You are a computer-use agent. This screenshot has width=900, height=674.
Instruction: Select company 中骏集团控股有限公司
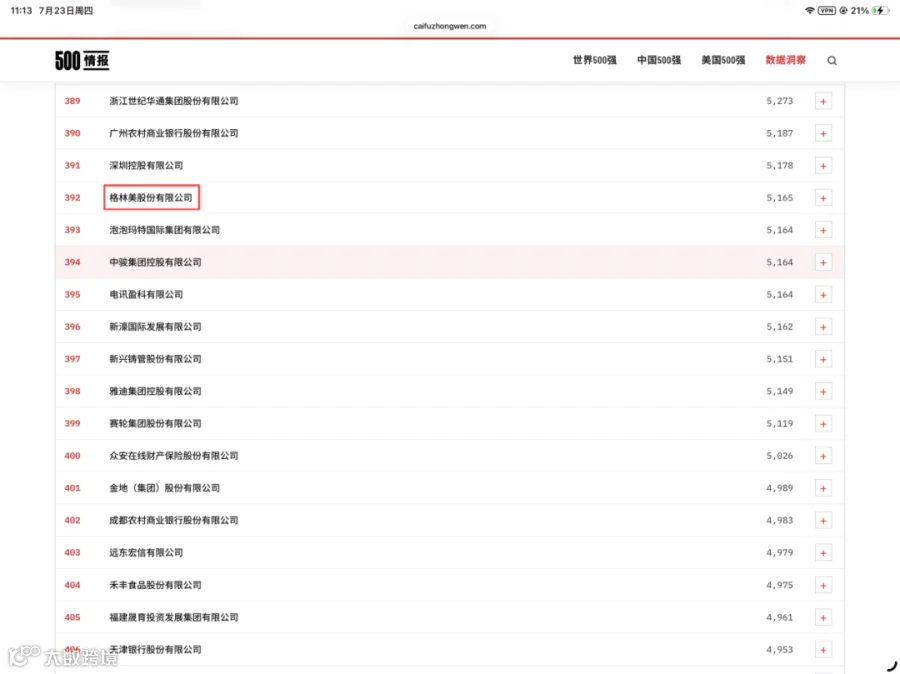coord(156,262)
